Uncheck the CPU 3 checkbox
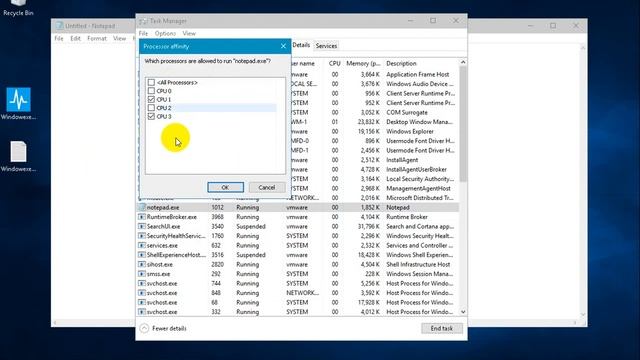Screen dimensions: 640x360 click(x=151, y=117)
